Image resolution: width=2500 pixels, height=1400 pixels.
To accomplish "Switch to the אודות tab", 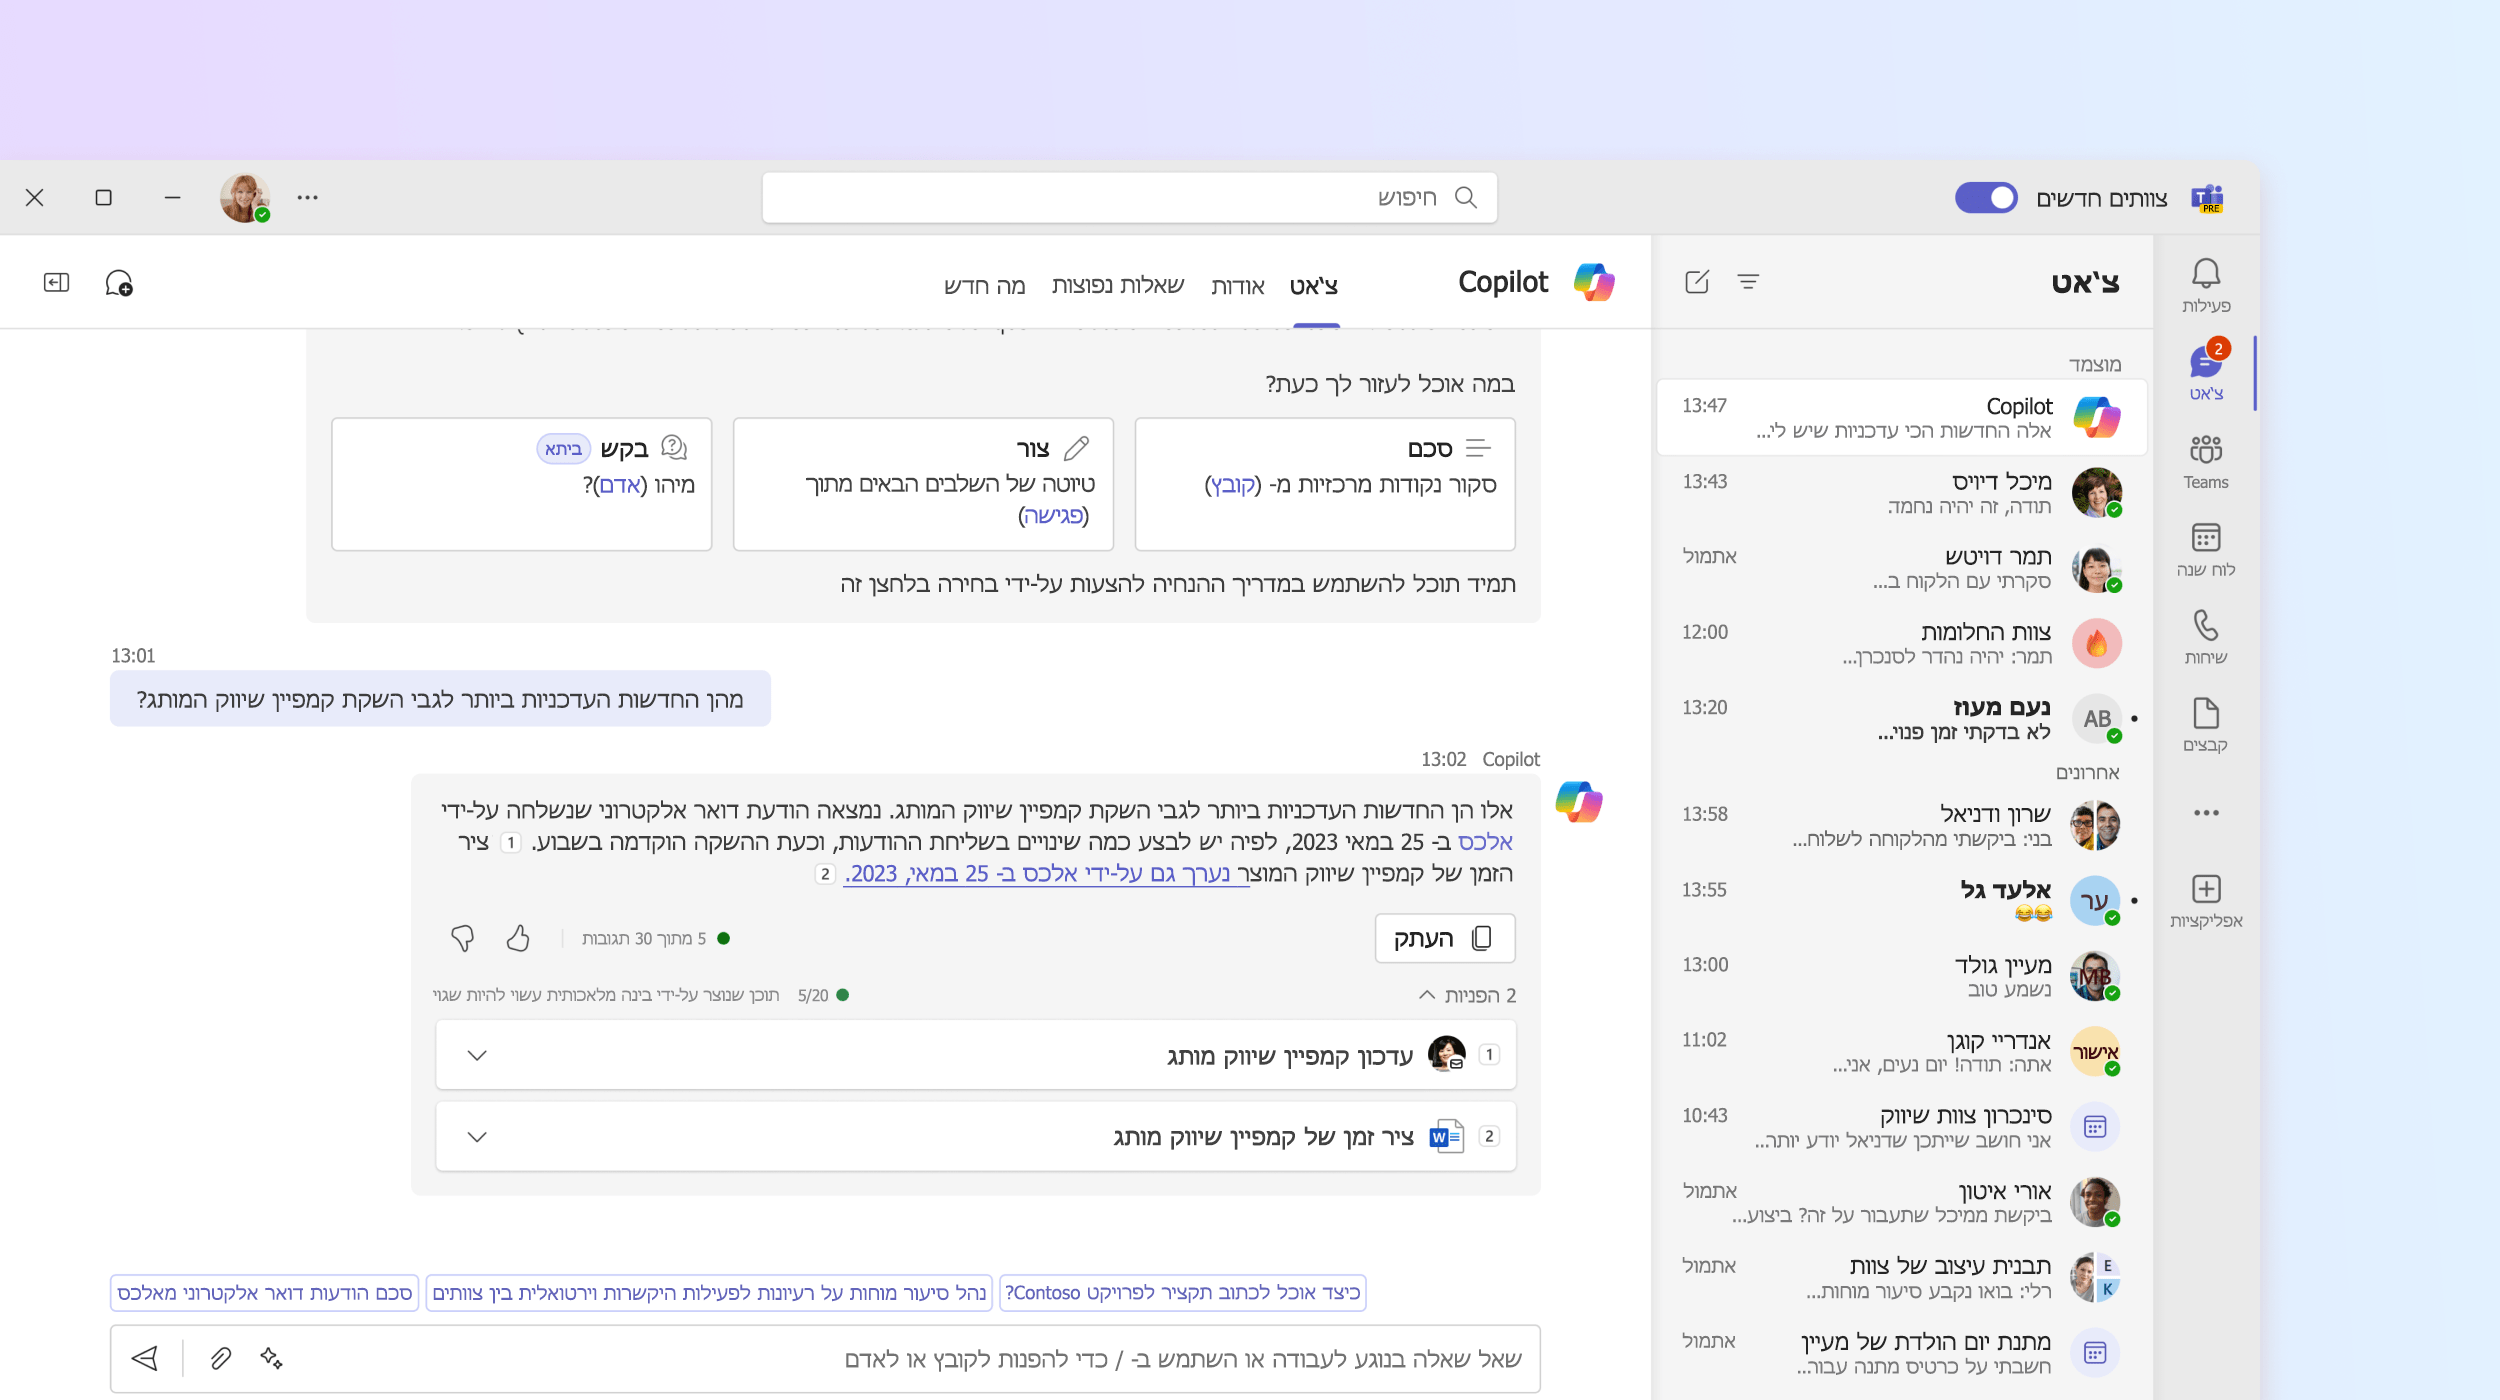I will click(x=1238, y=286).
